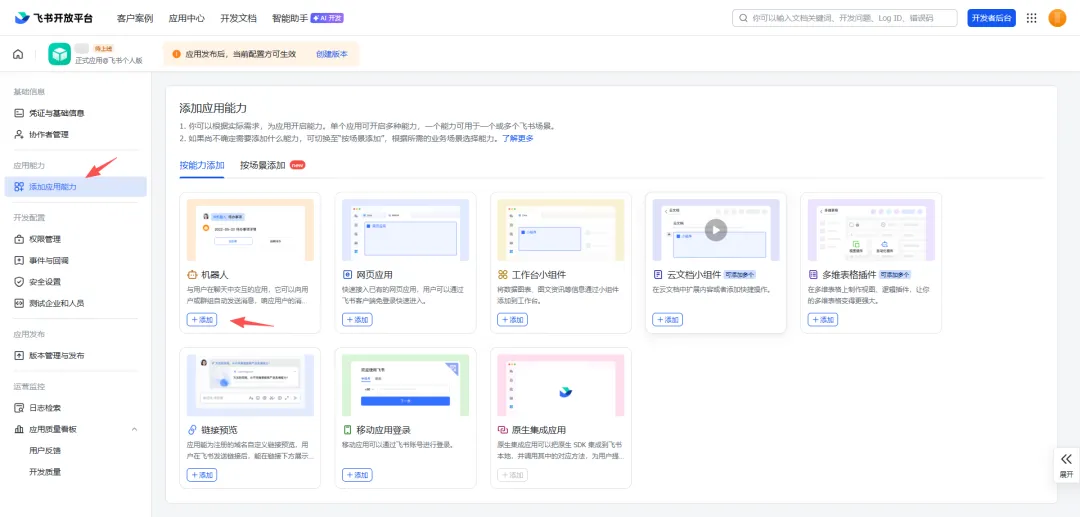Add the 云文档小组件 capability
The height and width of the screenshot is (517, 1080).
(667, 319)
